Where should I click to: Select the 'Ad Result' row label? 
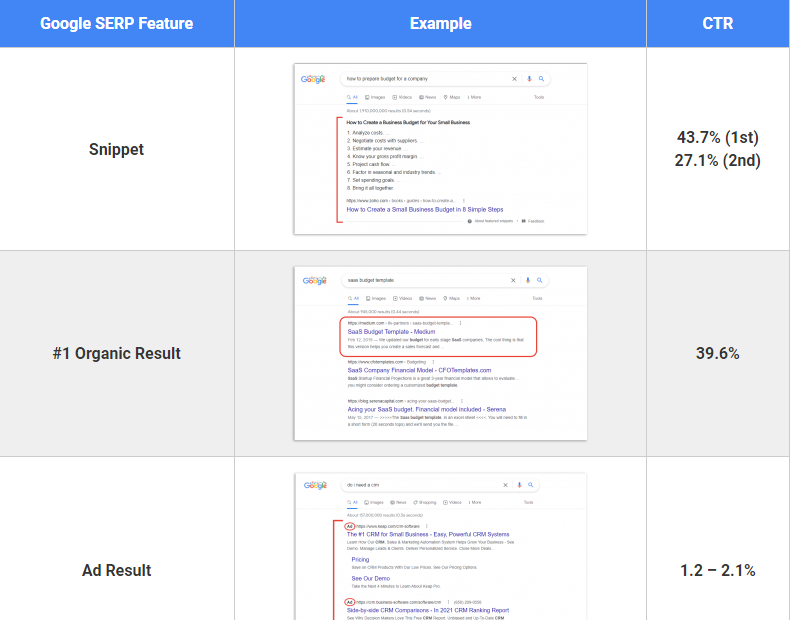pyautogui.click(x=116, y=571)
